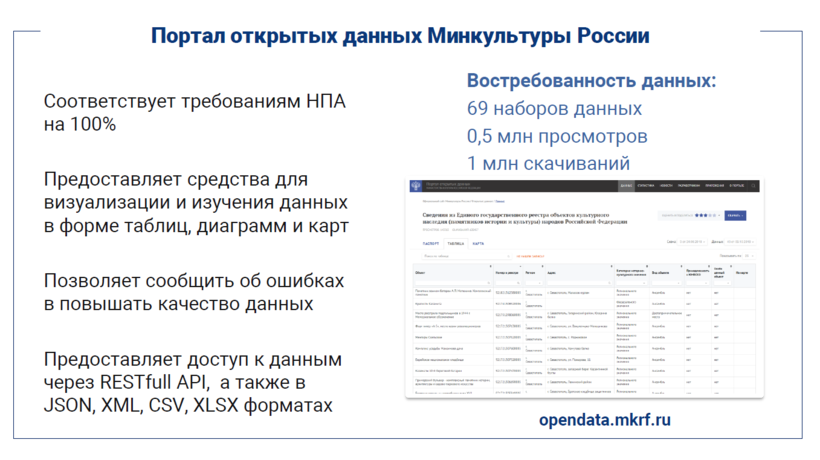Switch to the КАРТА tab
Screen dimensions: 820x460
[479, 242]
